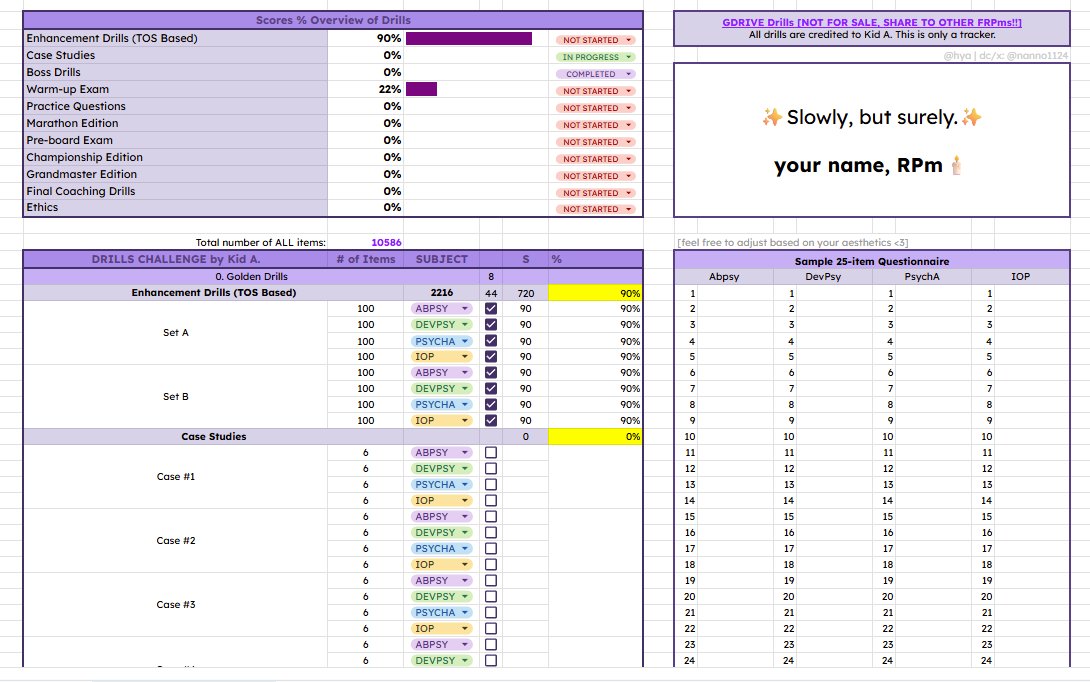Select the 'your name, RPm' cell
Viewport: 1090px width, 682px height.
[868, 165]
